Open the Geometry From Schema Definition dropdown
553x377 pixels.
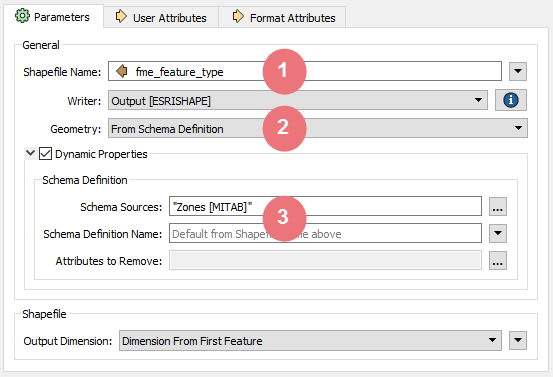(x=318, y=128)
